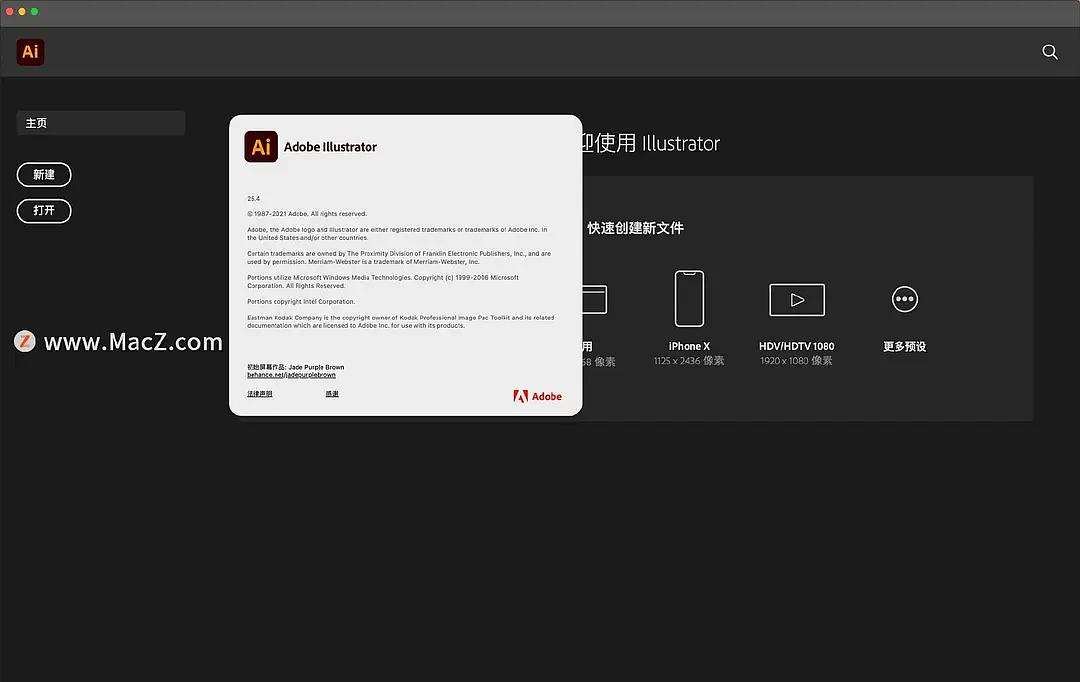The image size is (1080, 682).
Task: Click the 感谢 acknowledgments link
Action: (331, 393)
